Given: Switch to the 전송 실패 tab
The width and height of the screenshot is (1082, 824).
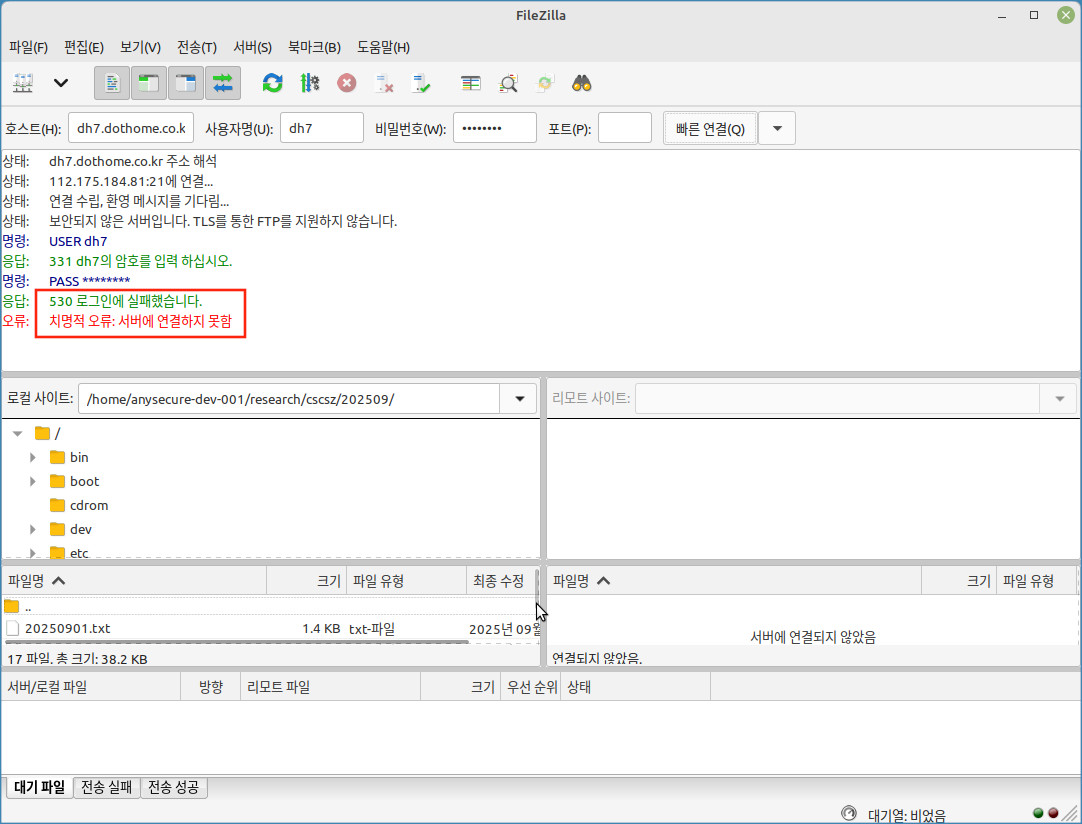Looking at the screenshot, I should (106, 787).
